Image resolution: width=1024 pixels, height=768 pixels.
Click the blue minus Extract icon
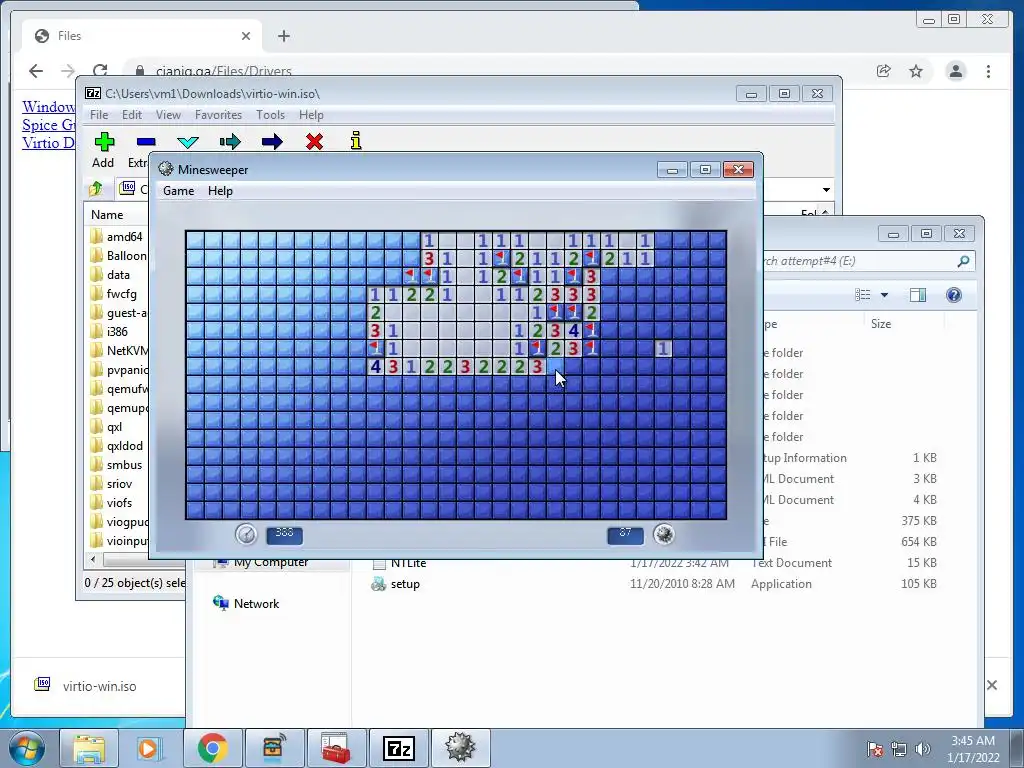(146, 141)
